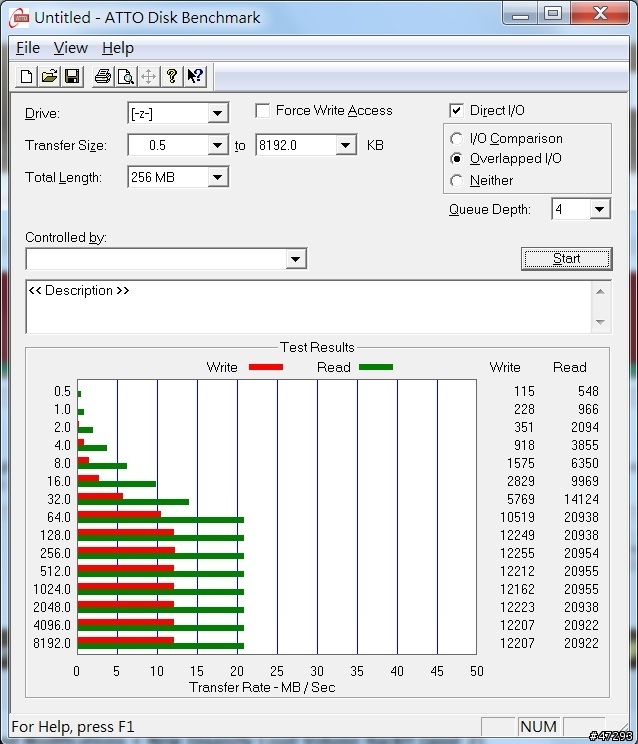This screenshot has width=638, height=744.
Task: Click the Save floppy disk icon
Action: point(72,76)
